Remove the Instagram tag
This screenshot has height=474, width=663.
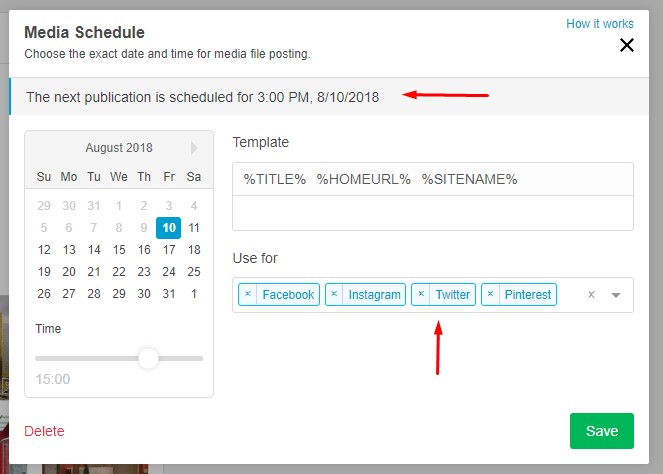[334, 294]
